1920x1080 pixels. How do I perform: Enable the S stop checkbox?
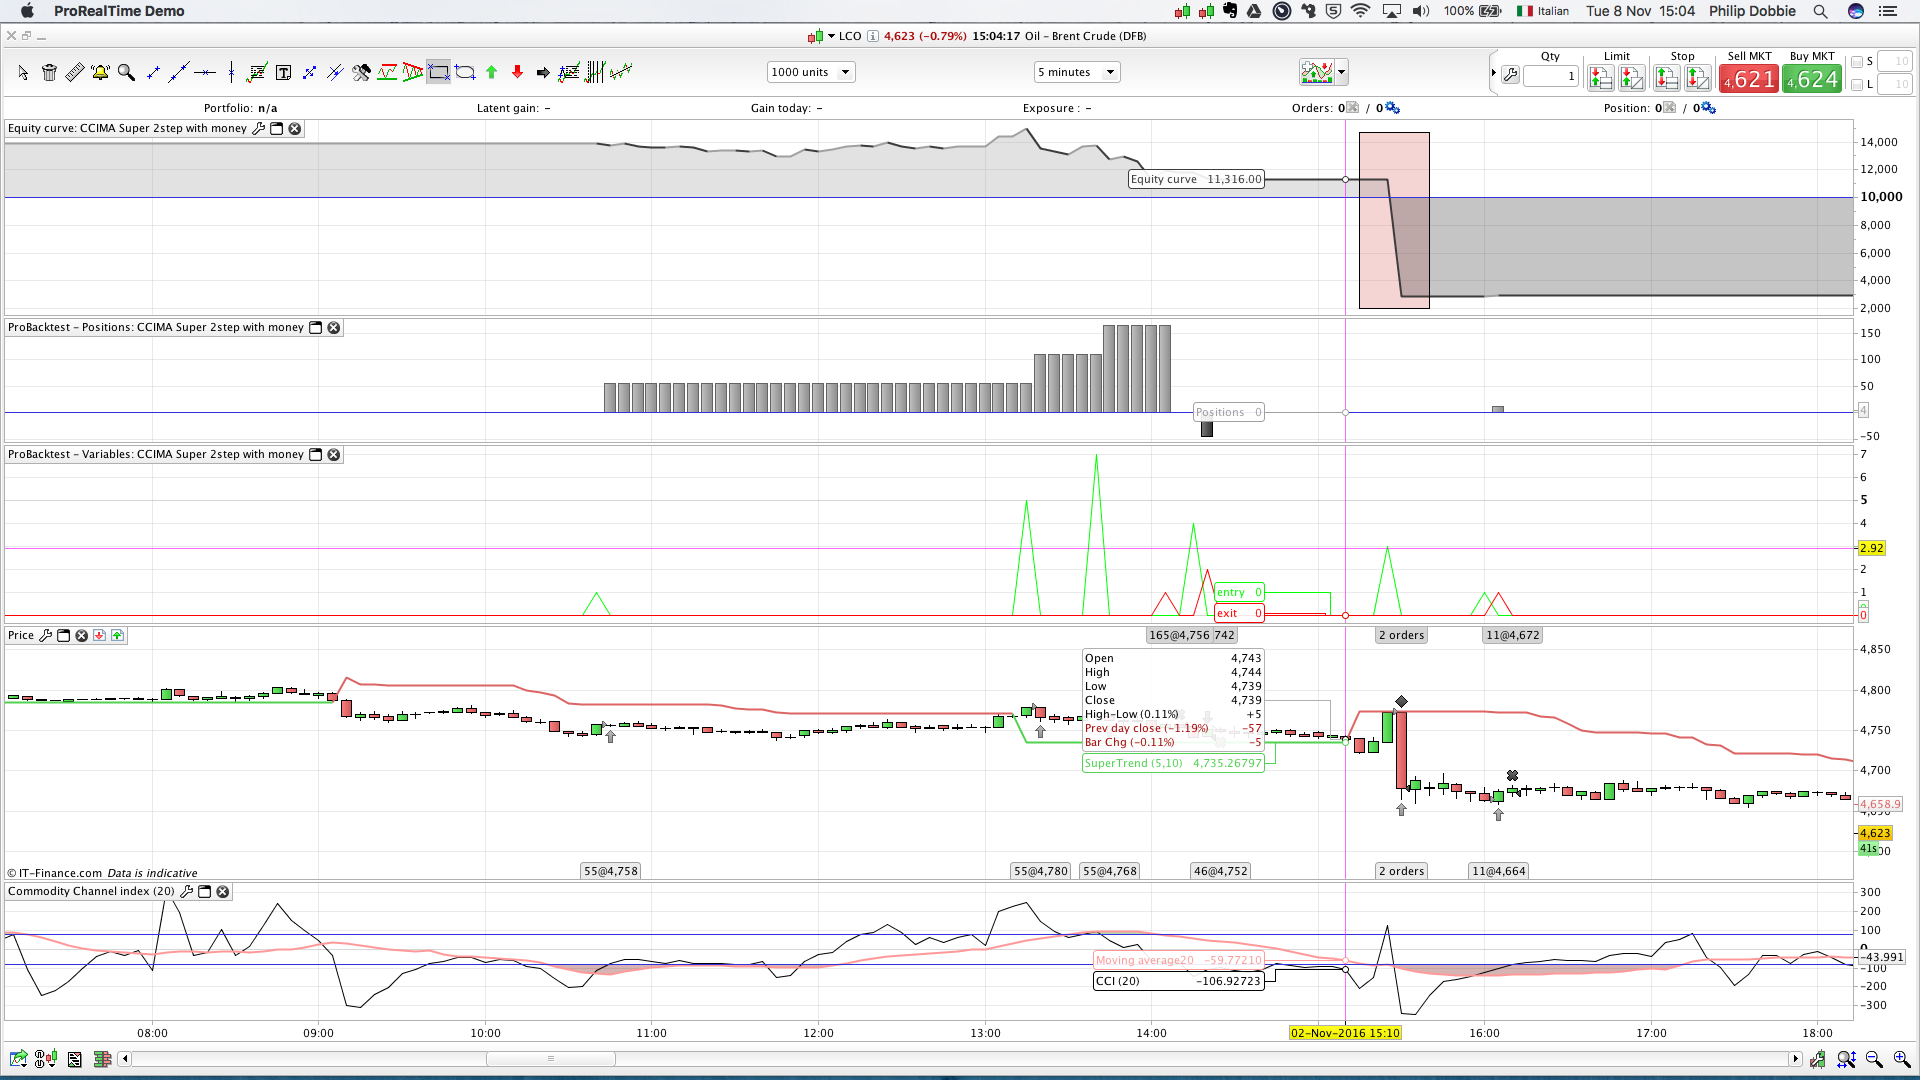pos(1857,62)
